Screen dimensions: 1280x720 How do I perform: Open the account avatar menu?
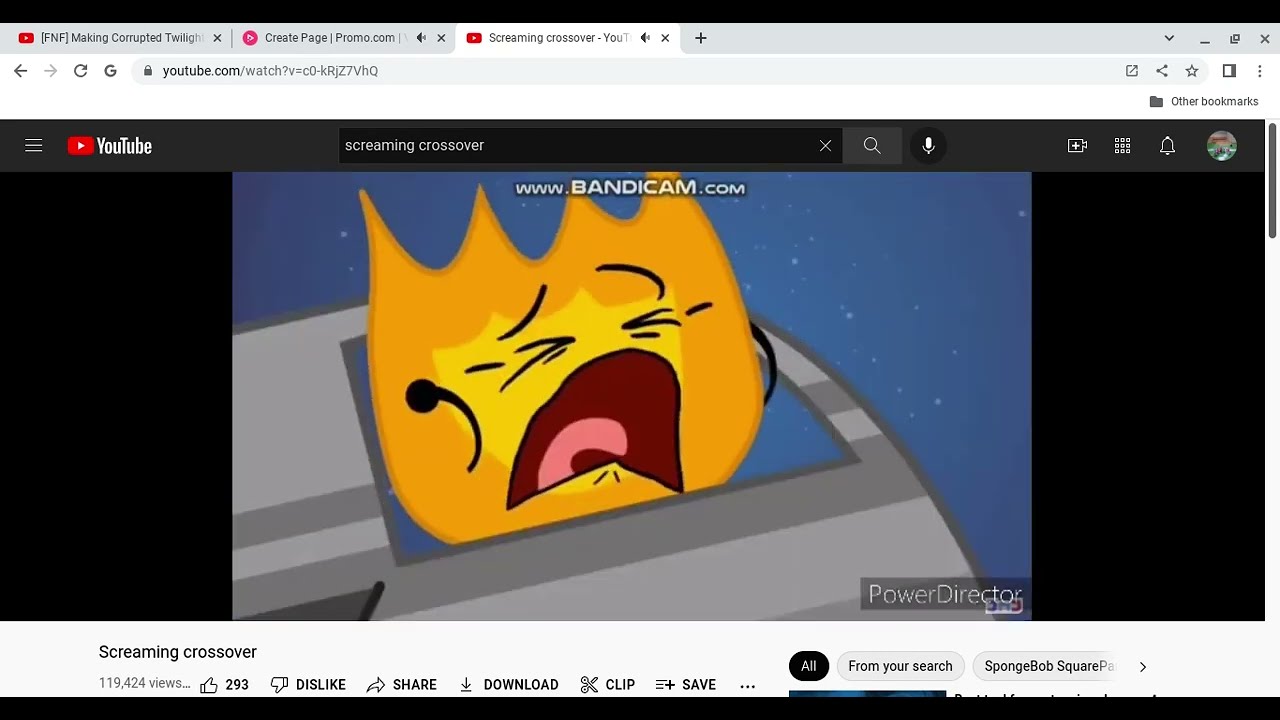point(1221,146)
